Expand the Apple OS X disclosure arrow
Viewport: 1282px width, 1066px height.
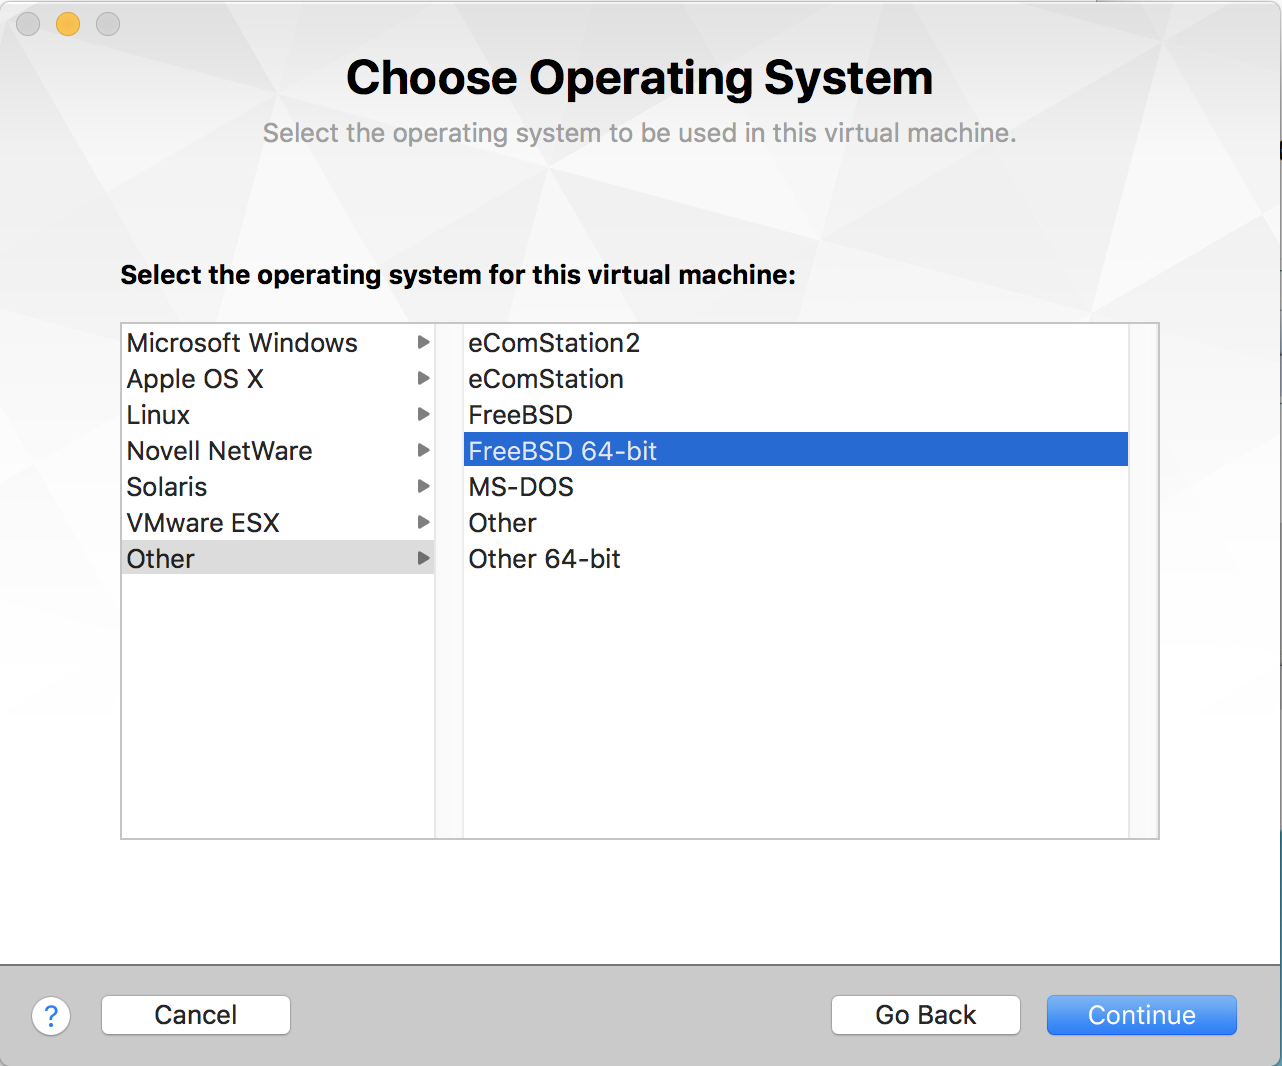pos(423,379)
